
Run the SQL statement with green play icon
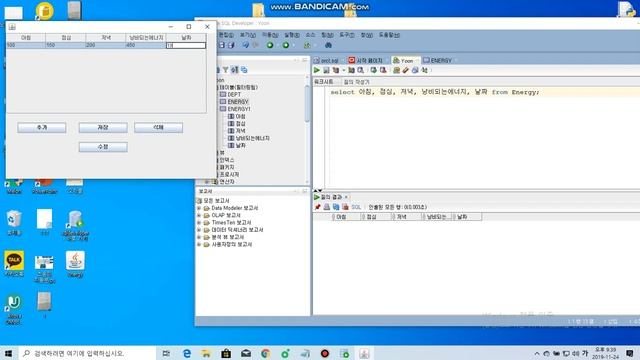pos(317,70)
